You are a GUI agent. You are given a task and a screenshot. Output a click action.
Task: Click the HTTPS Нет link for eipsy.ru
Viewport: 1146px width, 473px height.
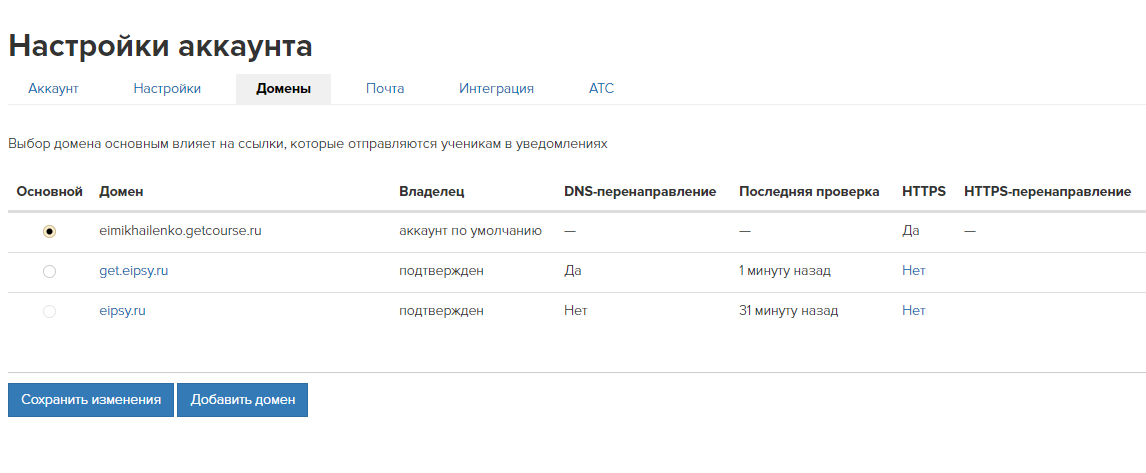coord(914,311)
